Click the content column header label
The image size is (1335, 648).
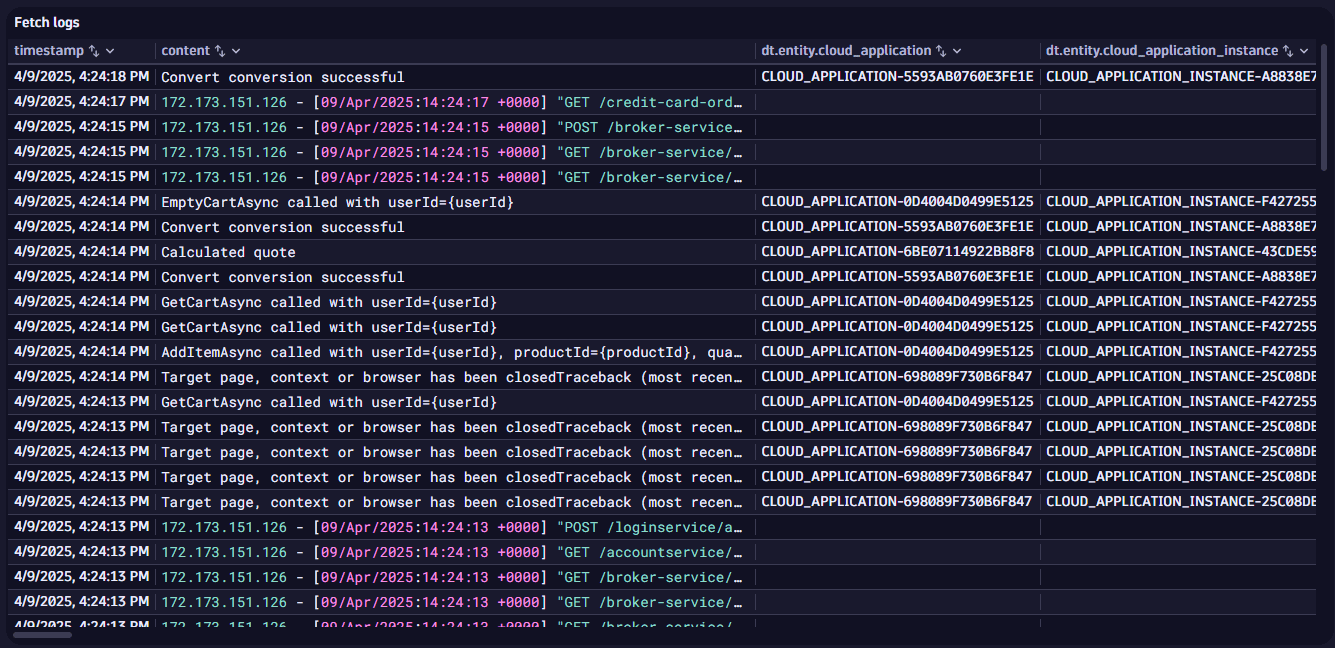point(186,51)
